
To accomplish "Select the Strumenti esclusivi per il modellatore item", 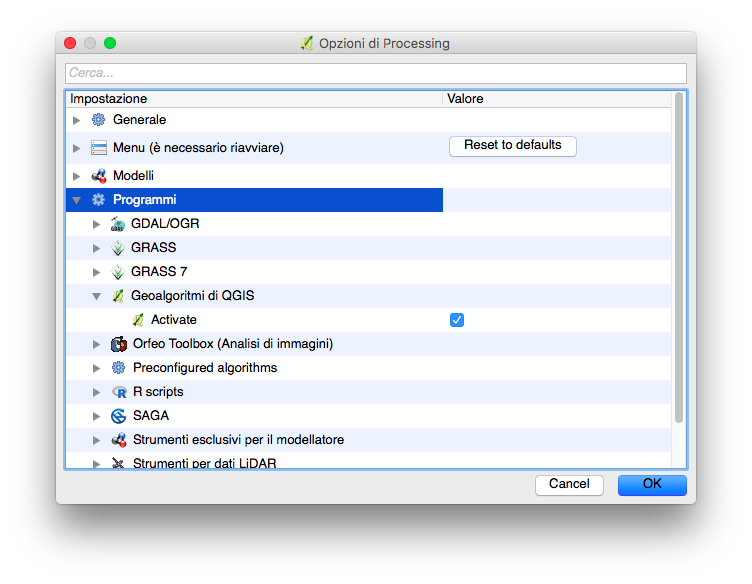I will 238,440.
